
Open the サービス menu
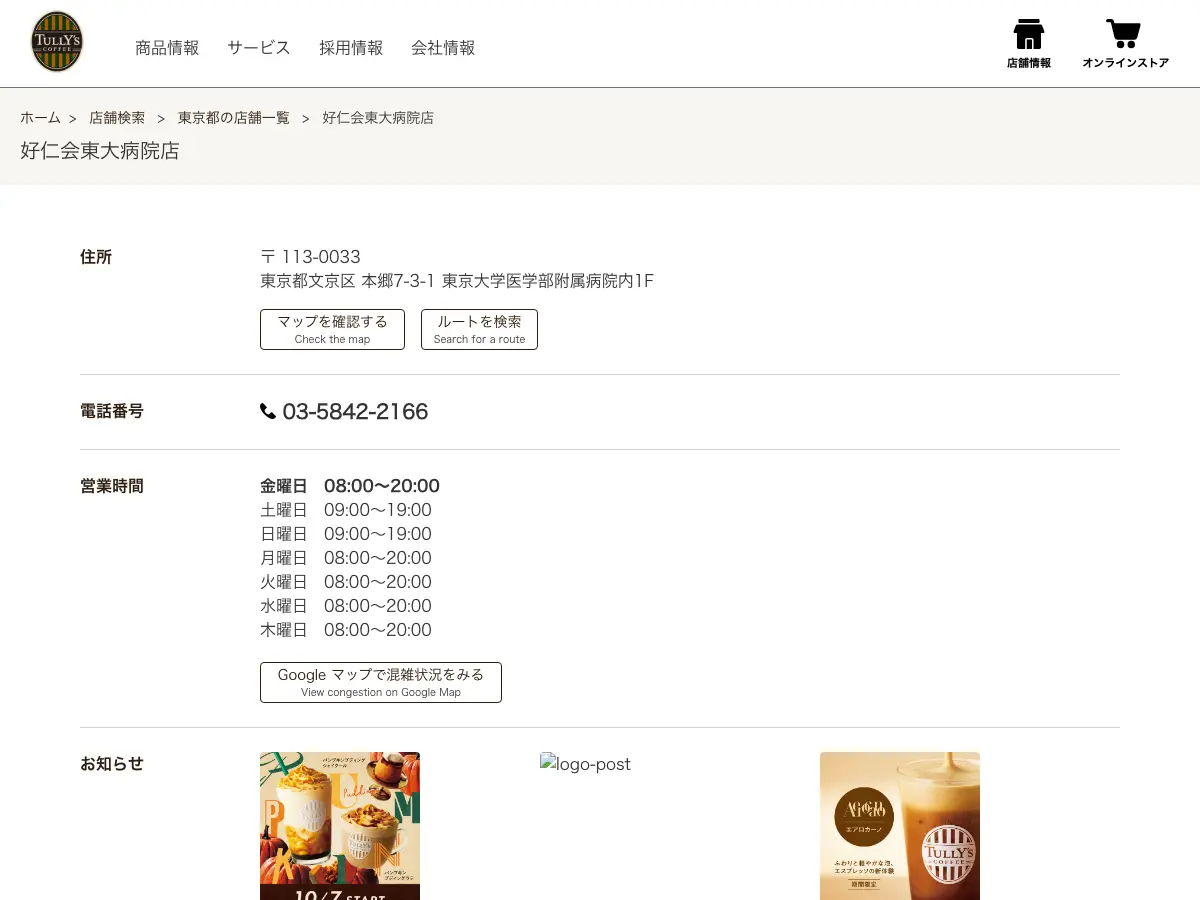pos(259,48)
